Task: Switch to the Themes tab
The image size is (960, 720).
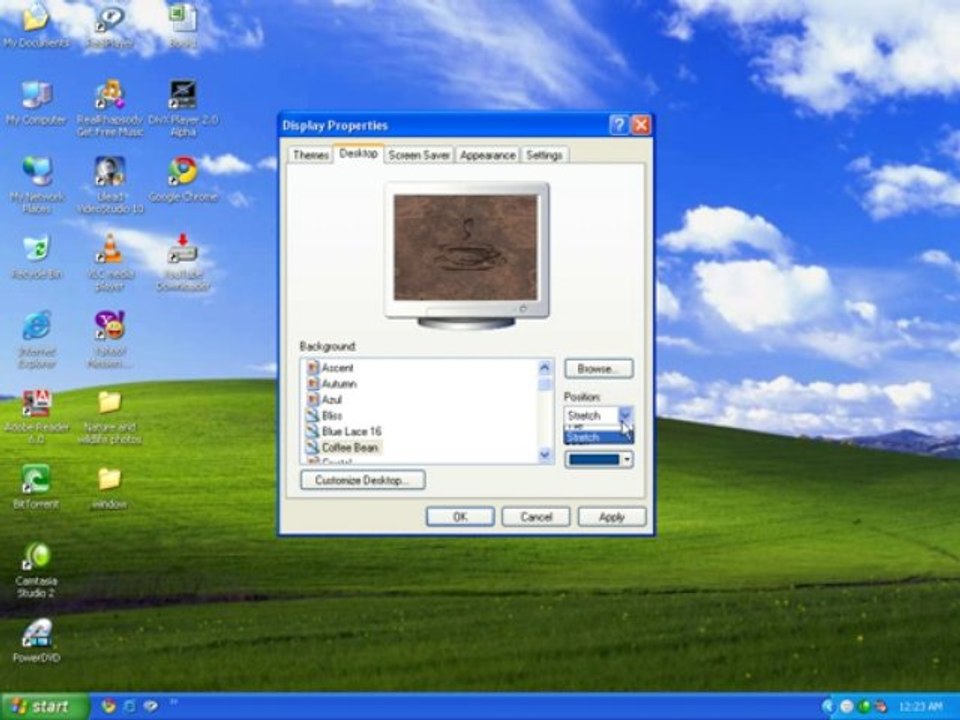Action: tap(310, 155)
